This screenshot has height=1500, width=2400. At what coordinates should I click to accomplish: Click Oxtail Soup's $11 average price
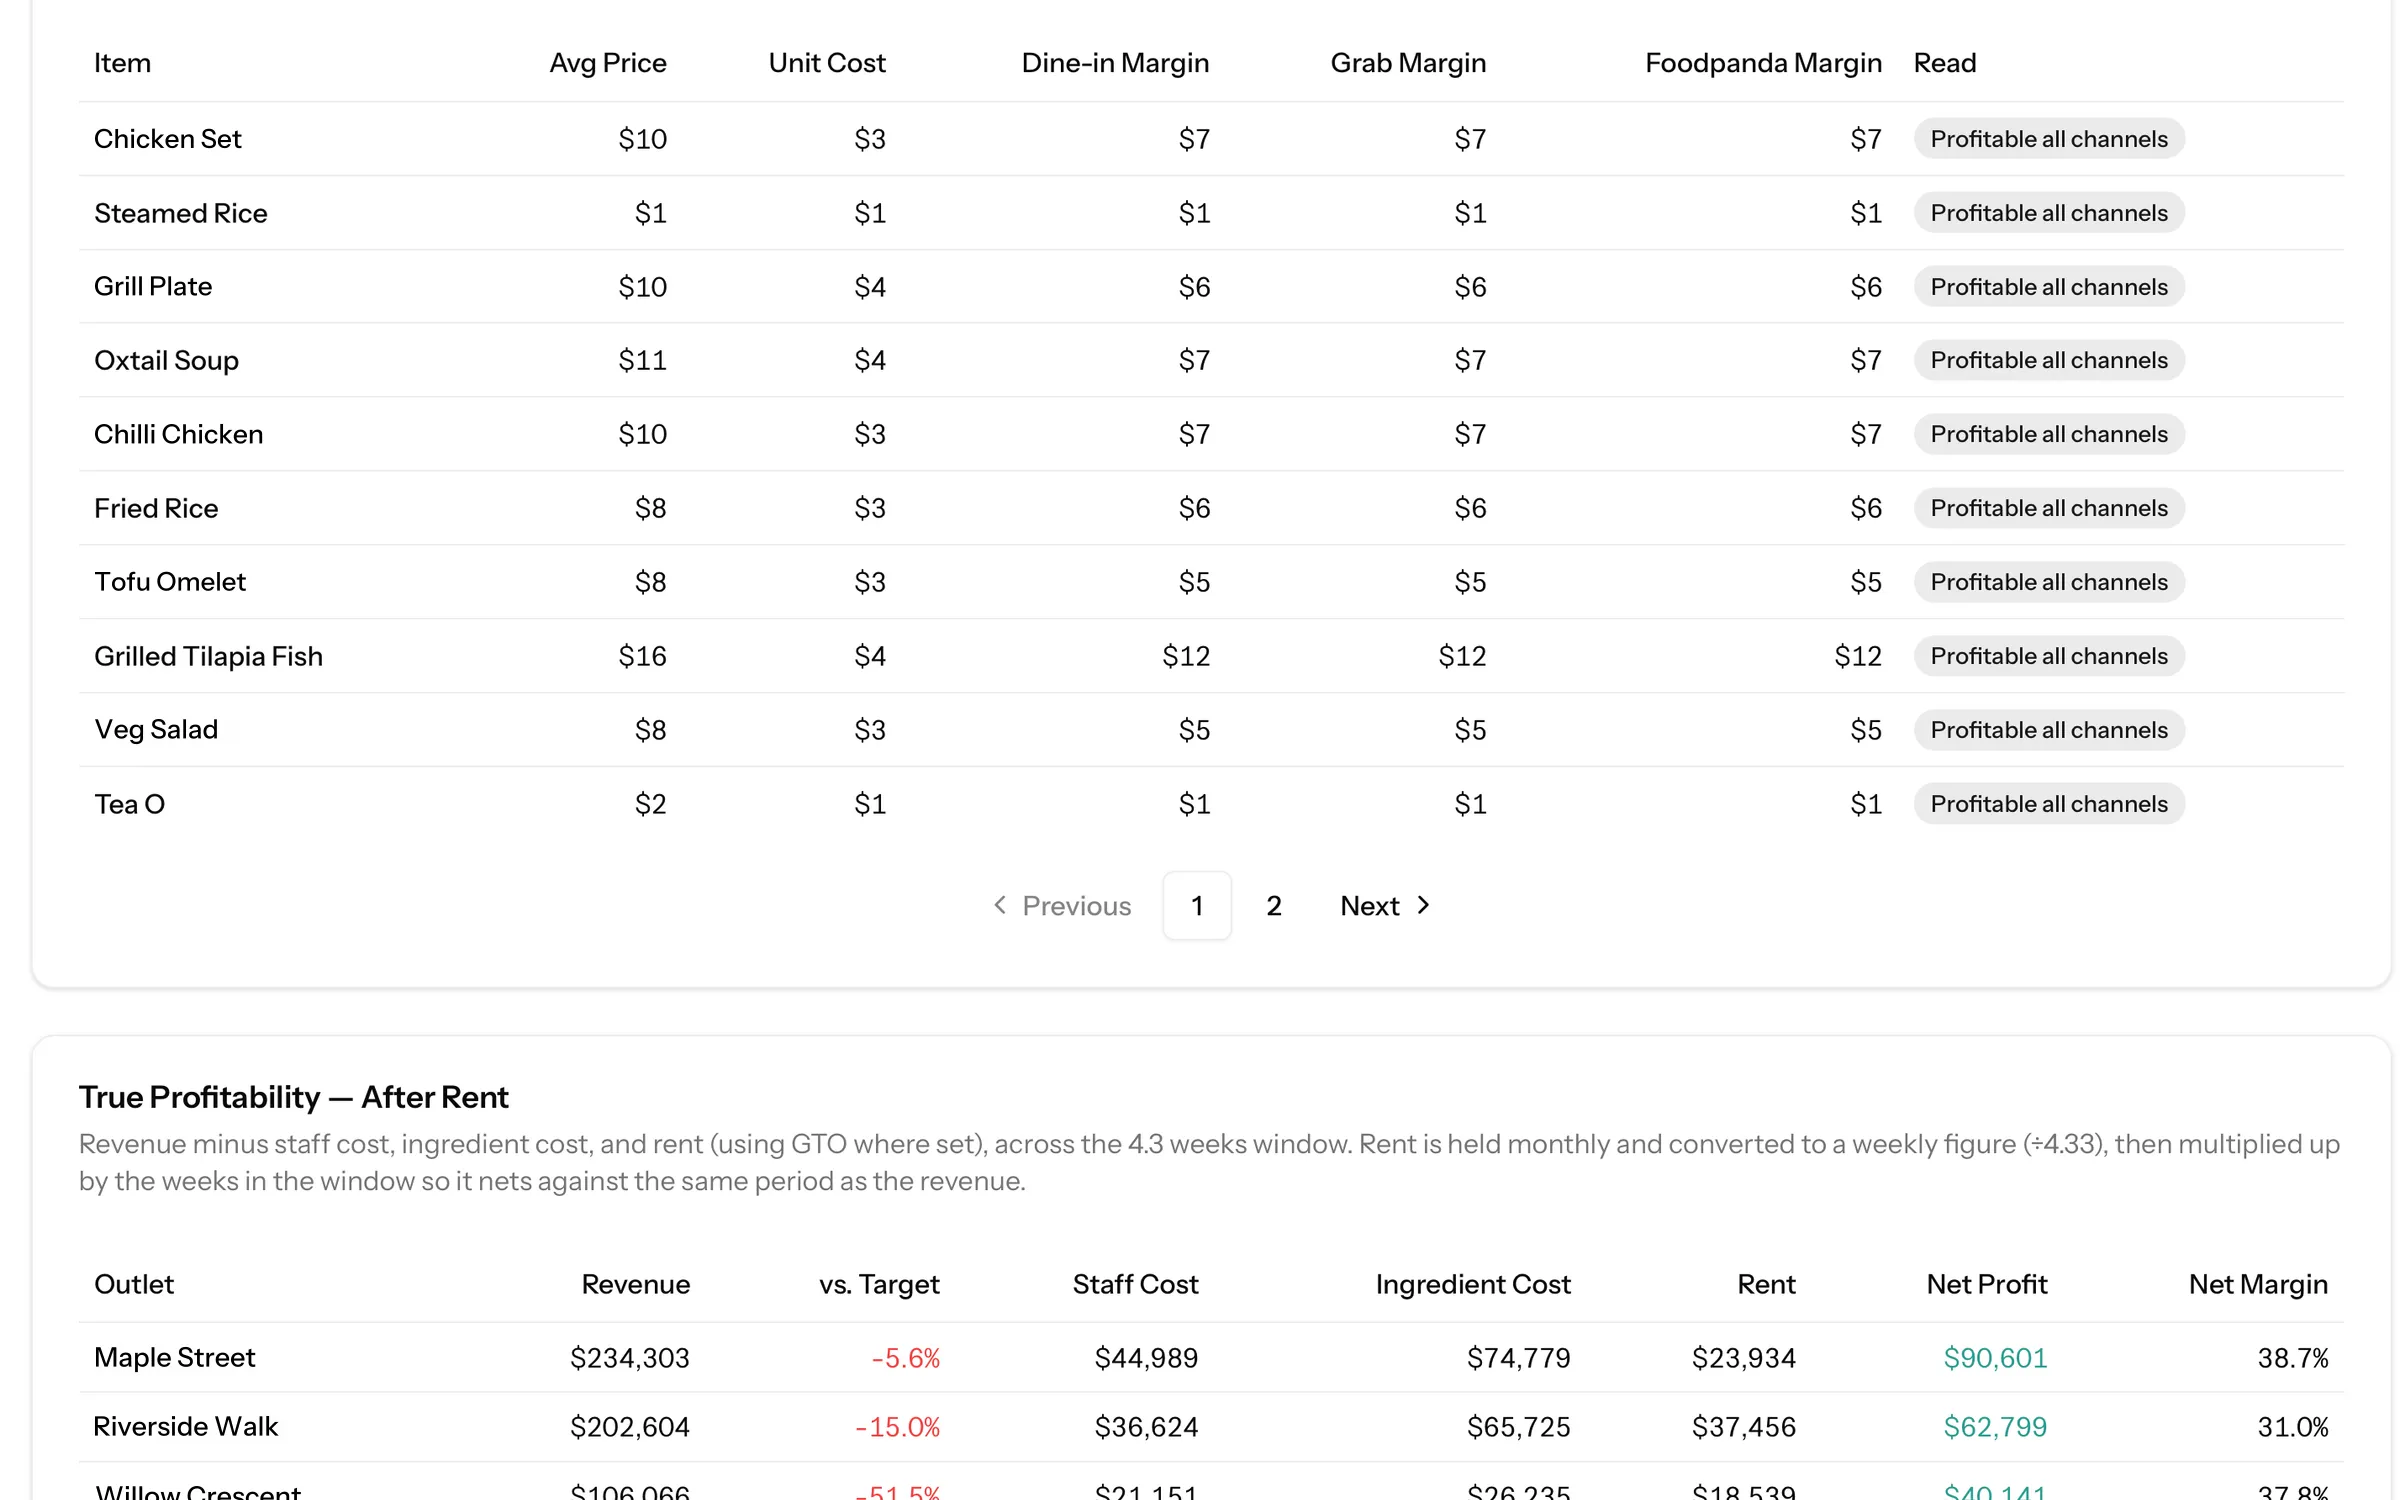642,360
